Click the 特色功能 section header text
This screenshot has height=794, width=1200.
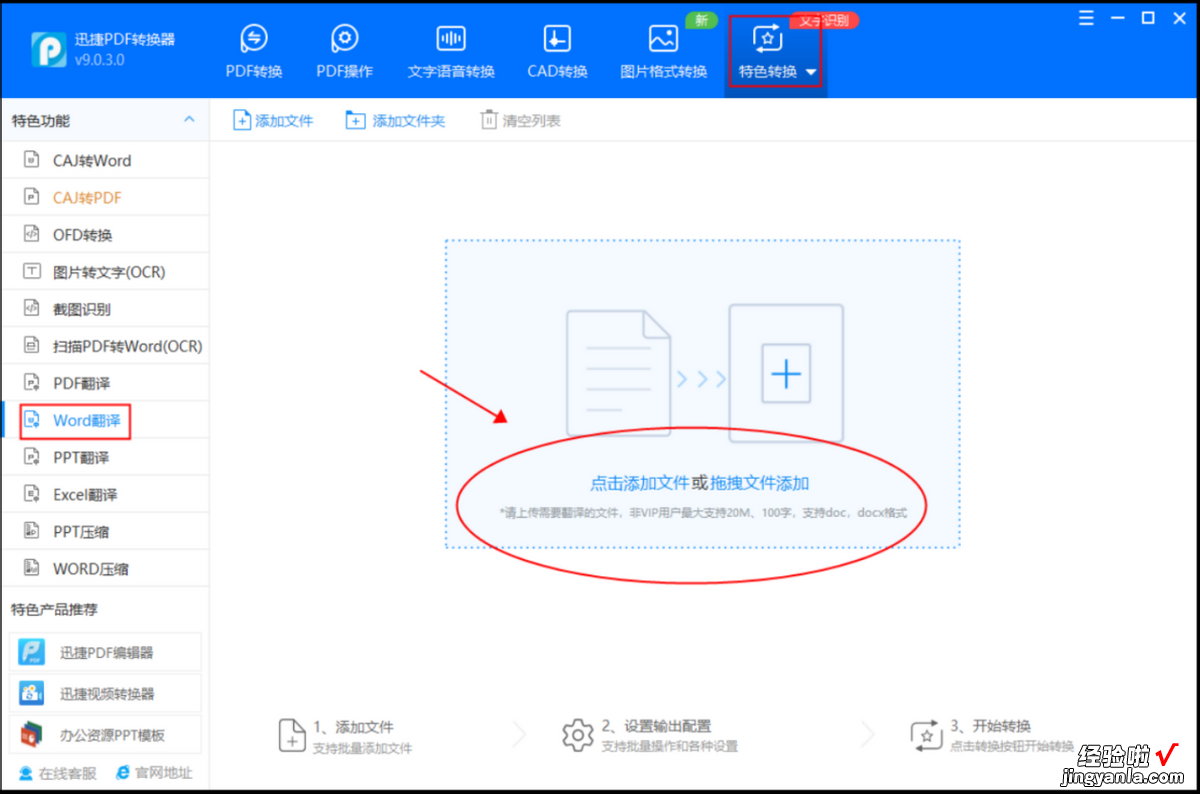41,120
